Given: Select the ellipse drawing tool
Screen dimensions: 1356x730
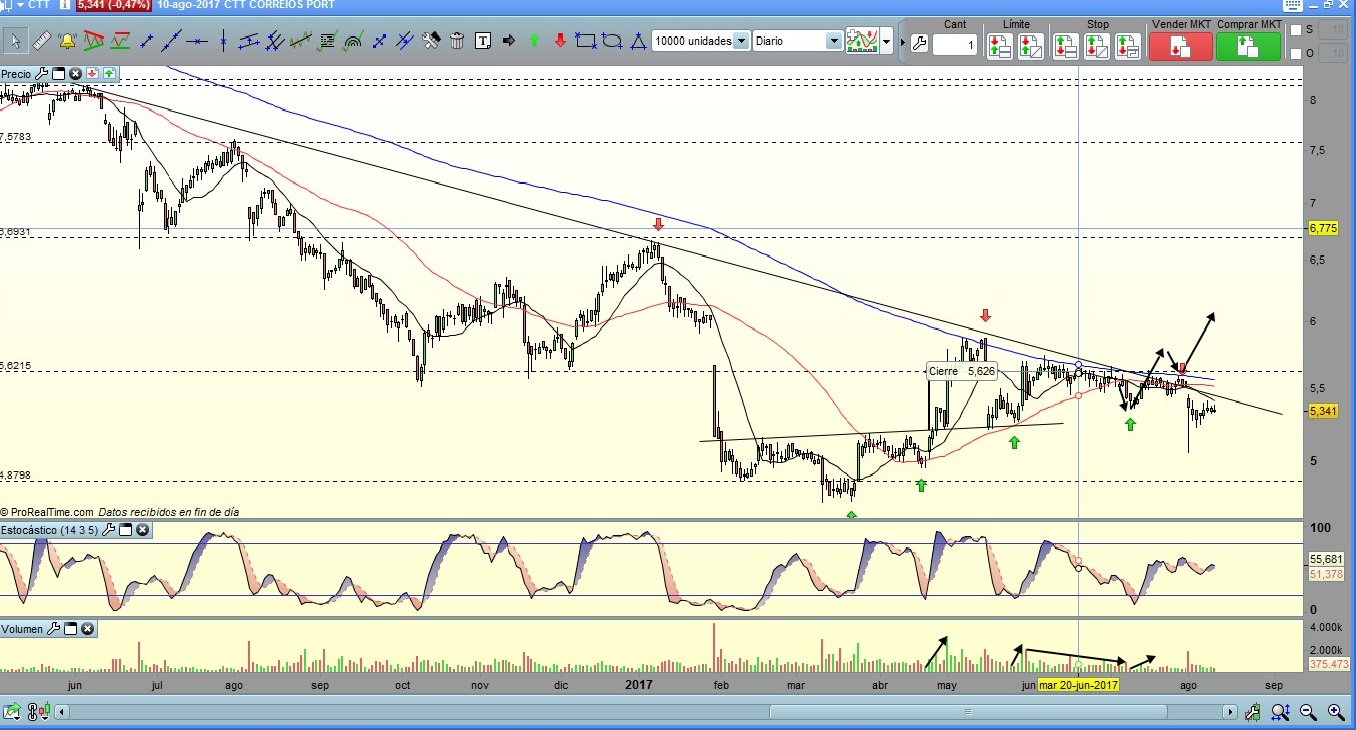Looking at the screenshot, I should tap(612, 41).
